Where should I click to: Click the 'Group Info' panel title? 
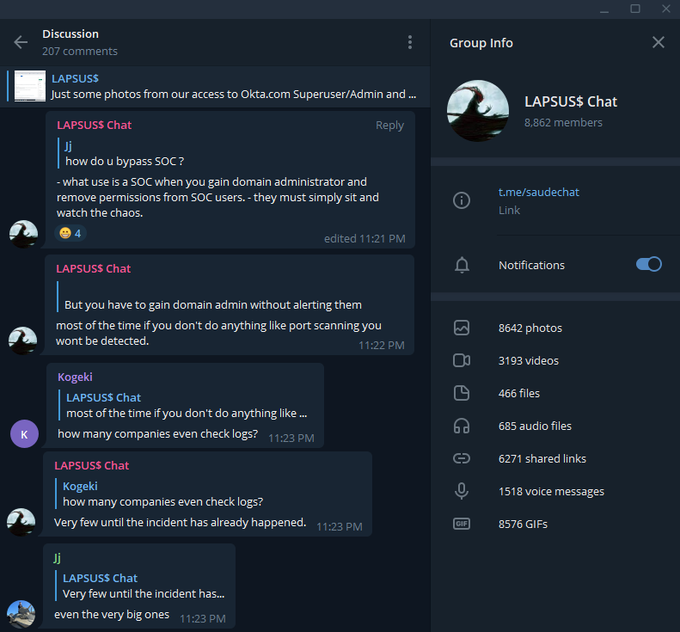click(481, 43)
